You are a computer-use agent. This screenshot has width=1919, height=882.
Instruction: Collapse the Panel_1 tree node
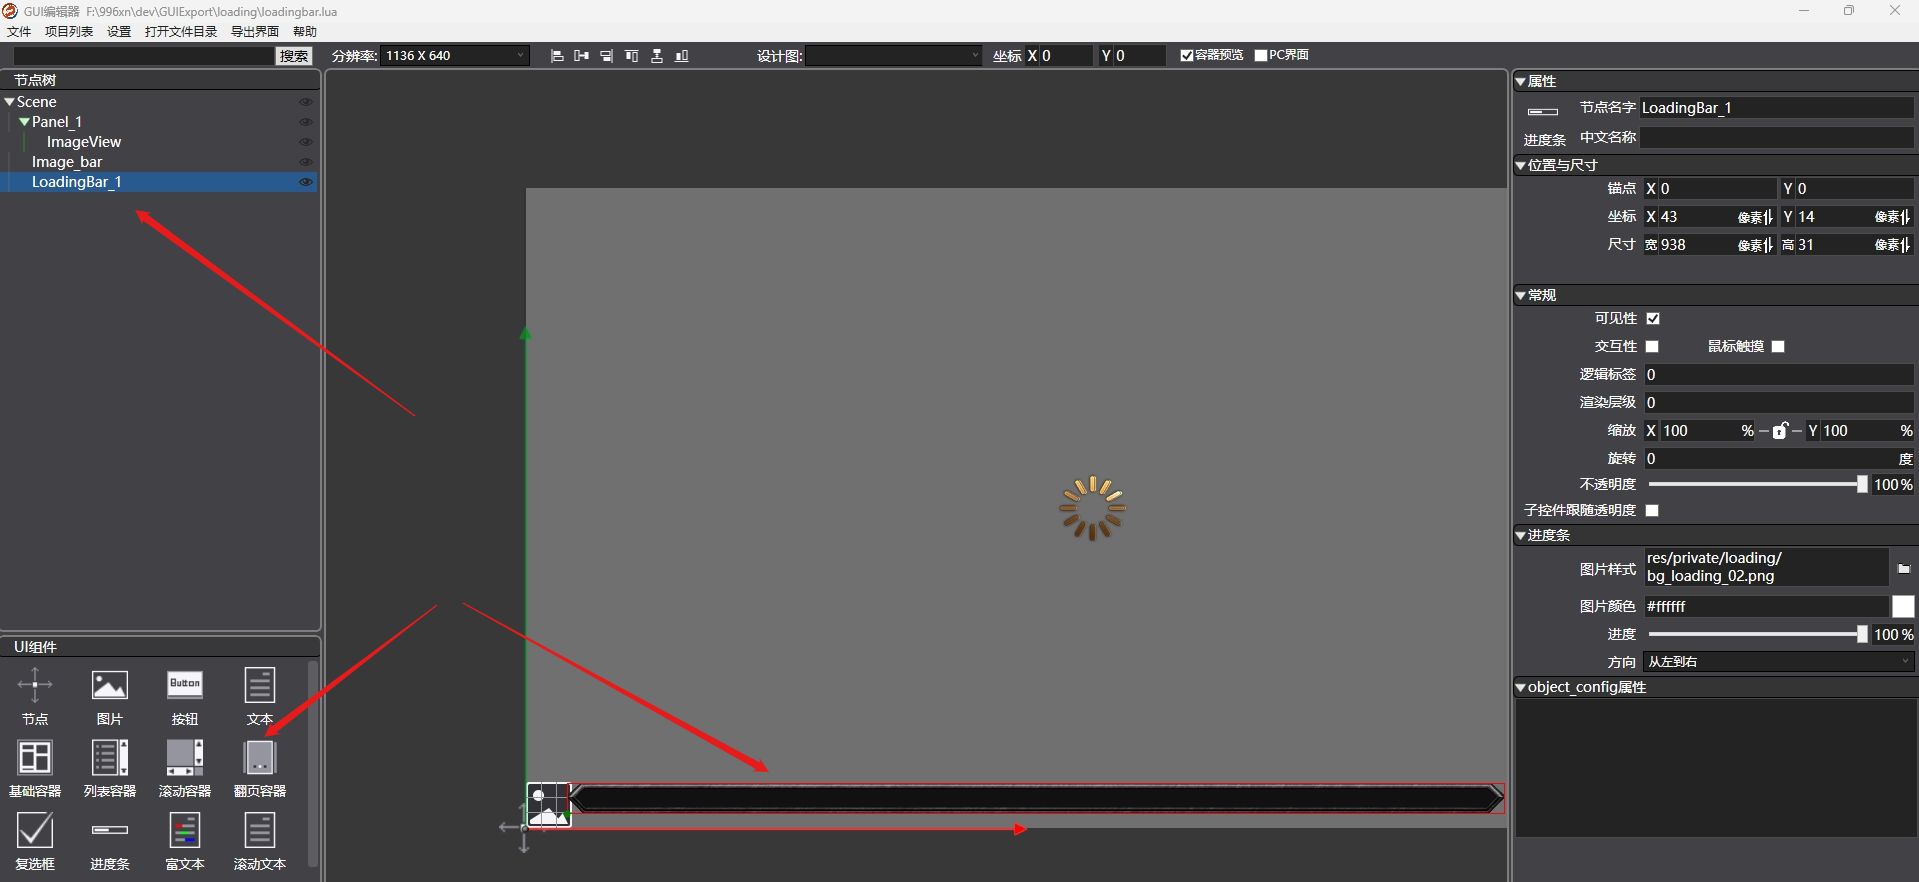(x=24, y=122)
